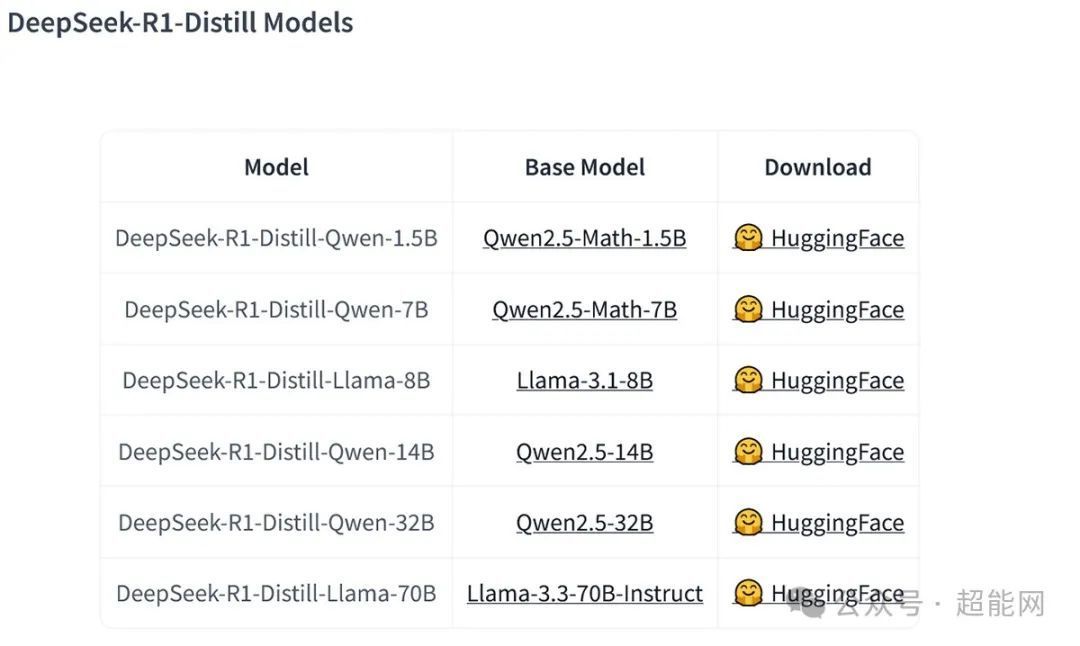Screen dimensions: 1080x646
Task: Select the DeepSeek-R1-Distill-Llama-70B model name cell
Action: [x=276, y=594]
